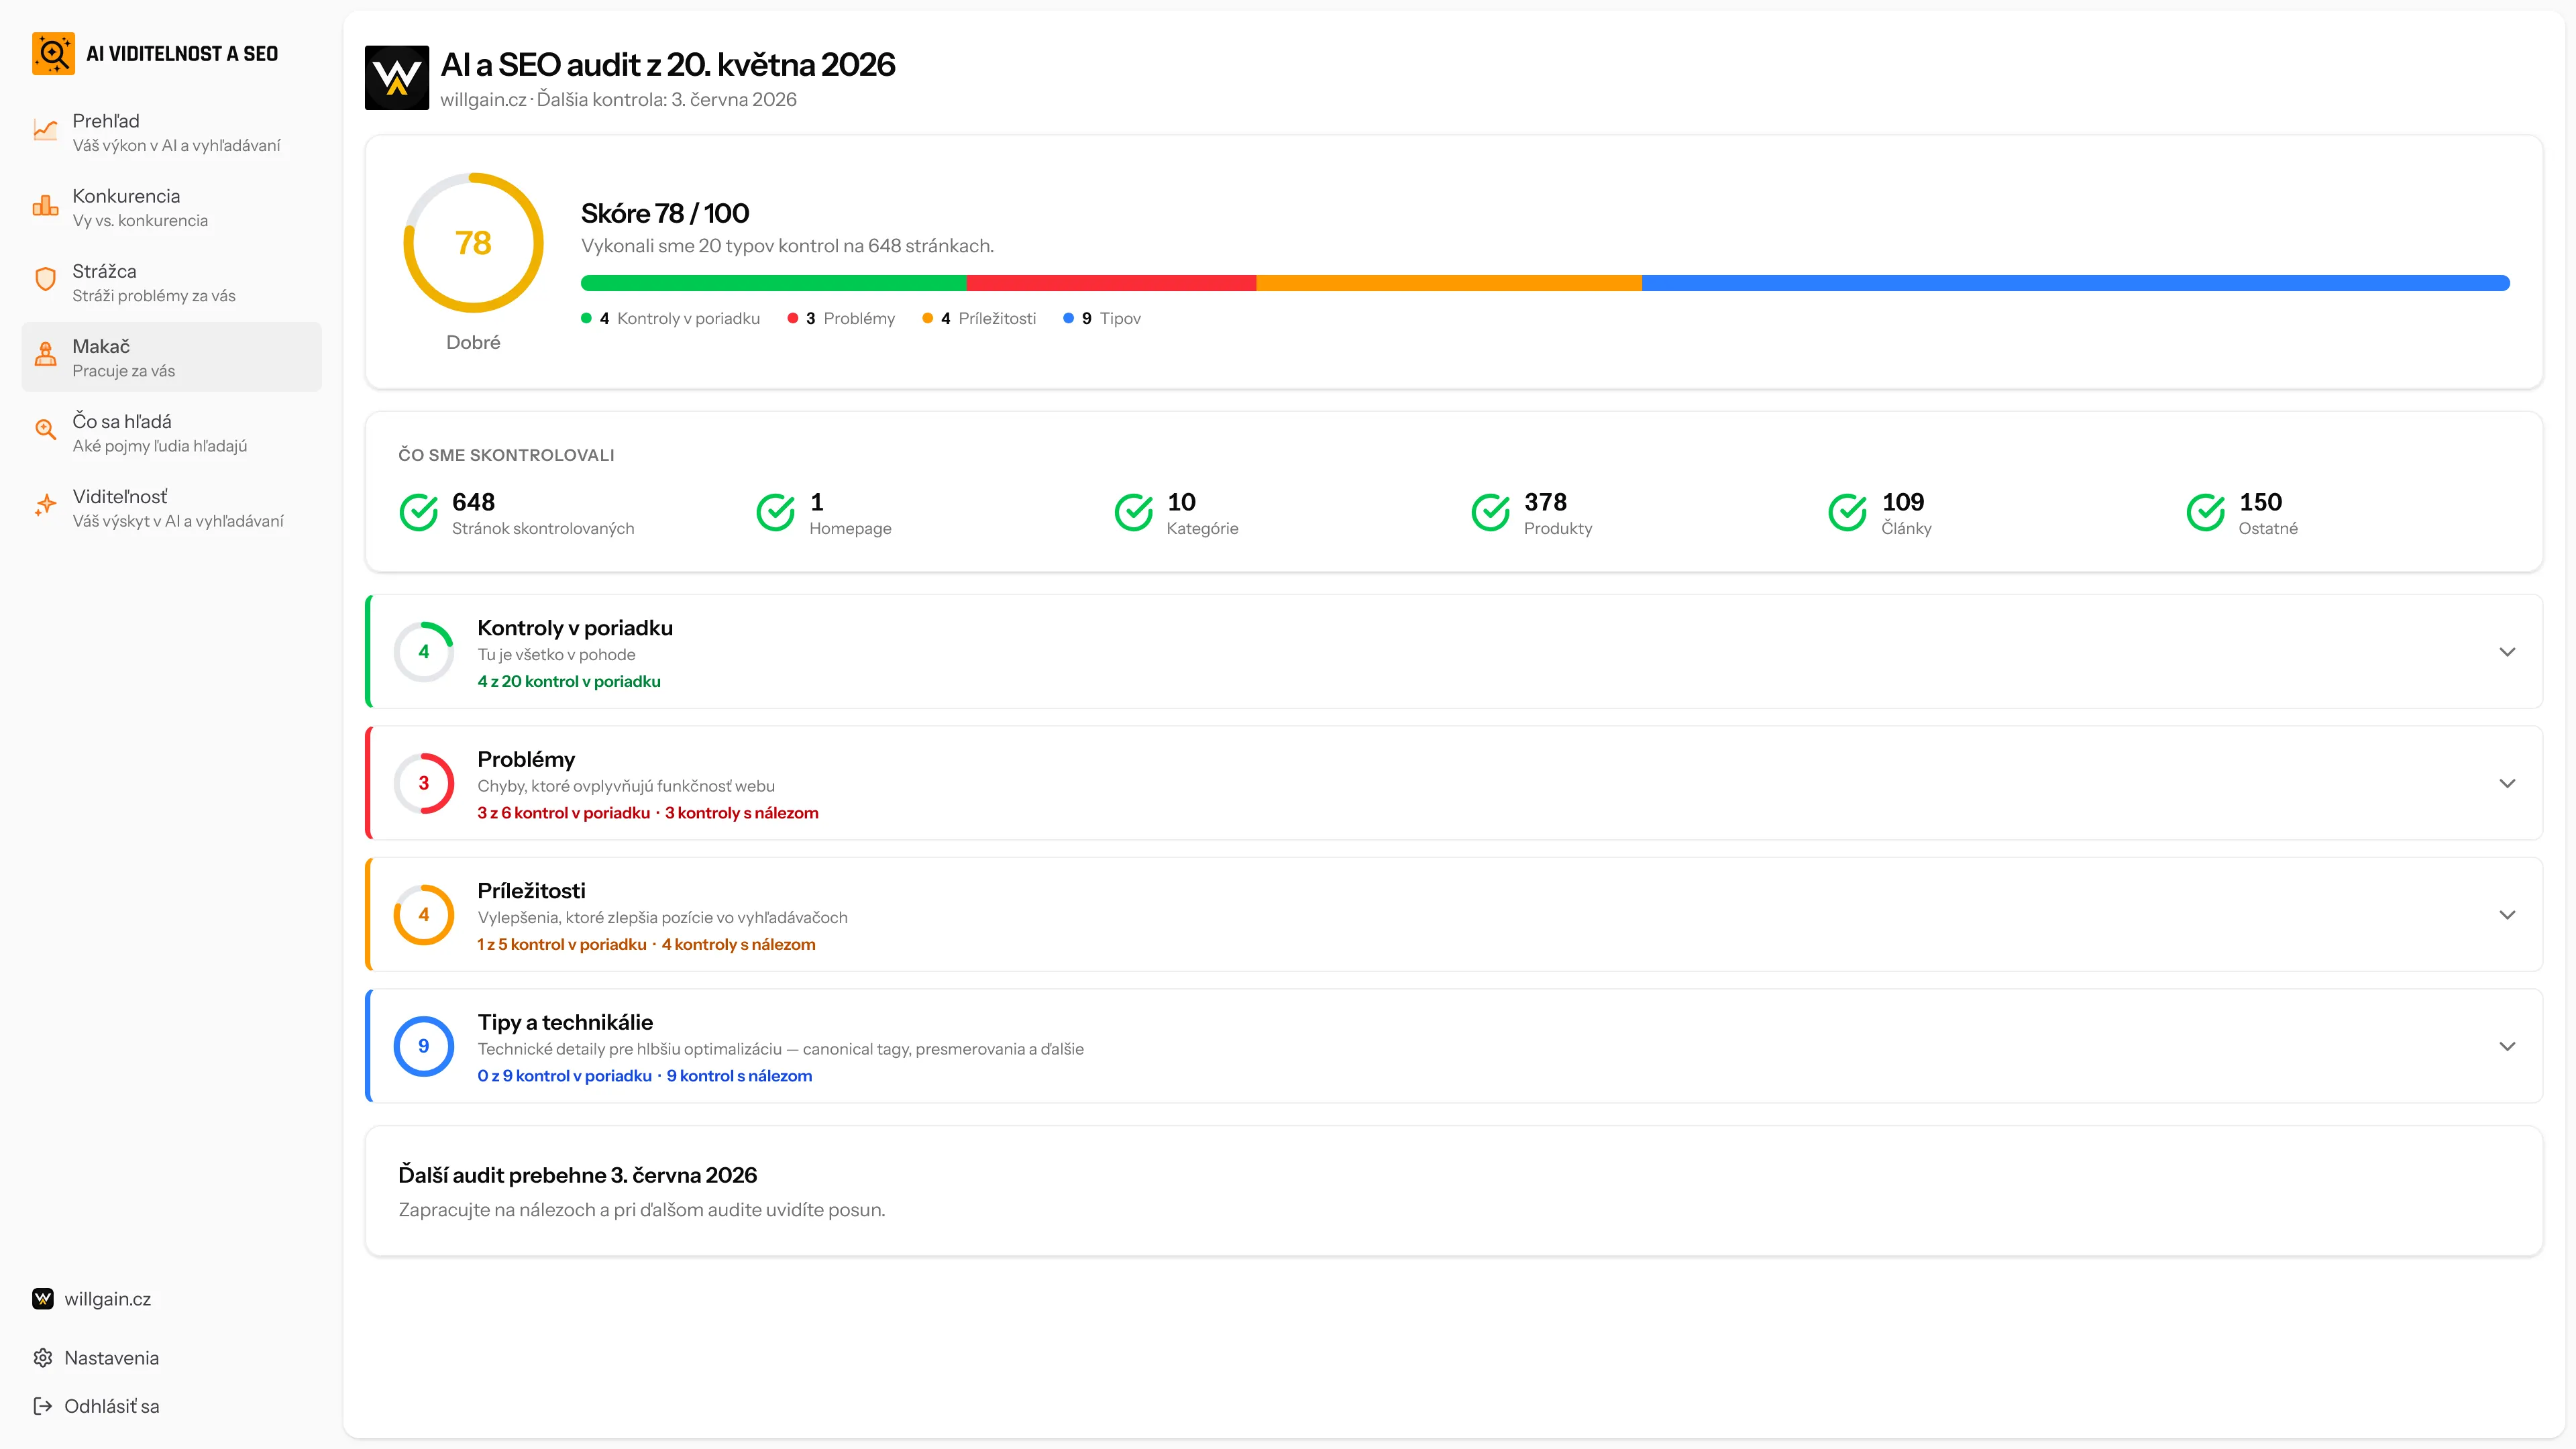This screenshot has height=1449, width=2576.
Task: Click the green checkmark next to 648 Stránok
Action: click(419, 512)
